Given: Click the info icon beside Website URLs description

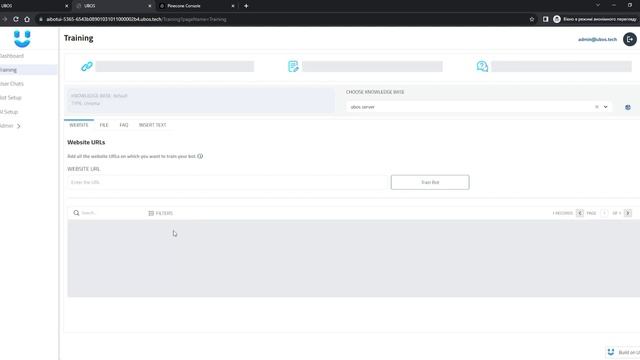Looking at the screenshot, I should [200, 156].
